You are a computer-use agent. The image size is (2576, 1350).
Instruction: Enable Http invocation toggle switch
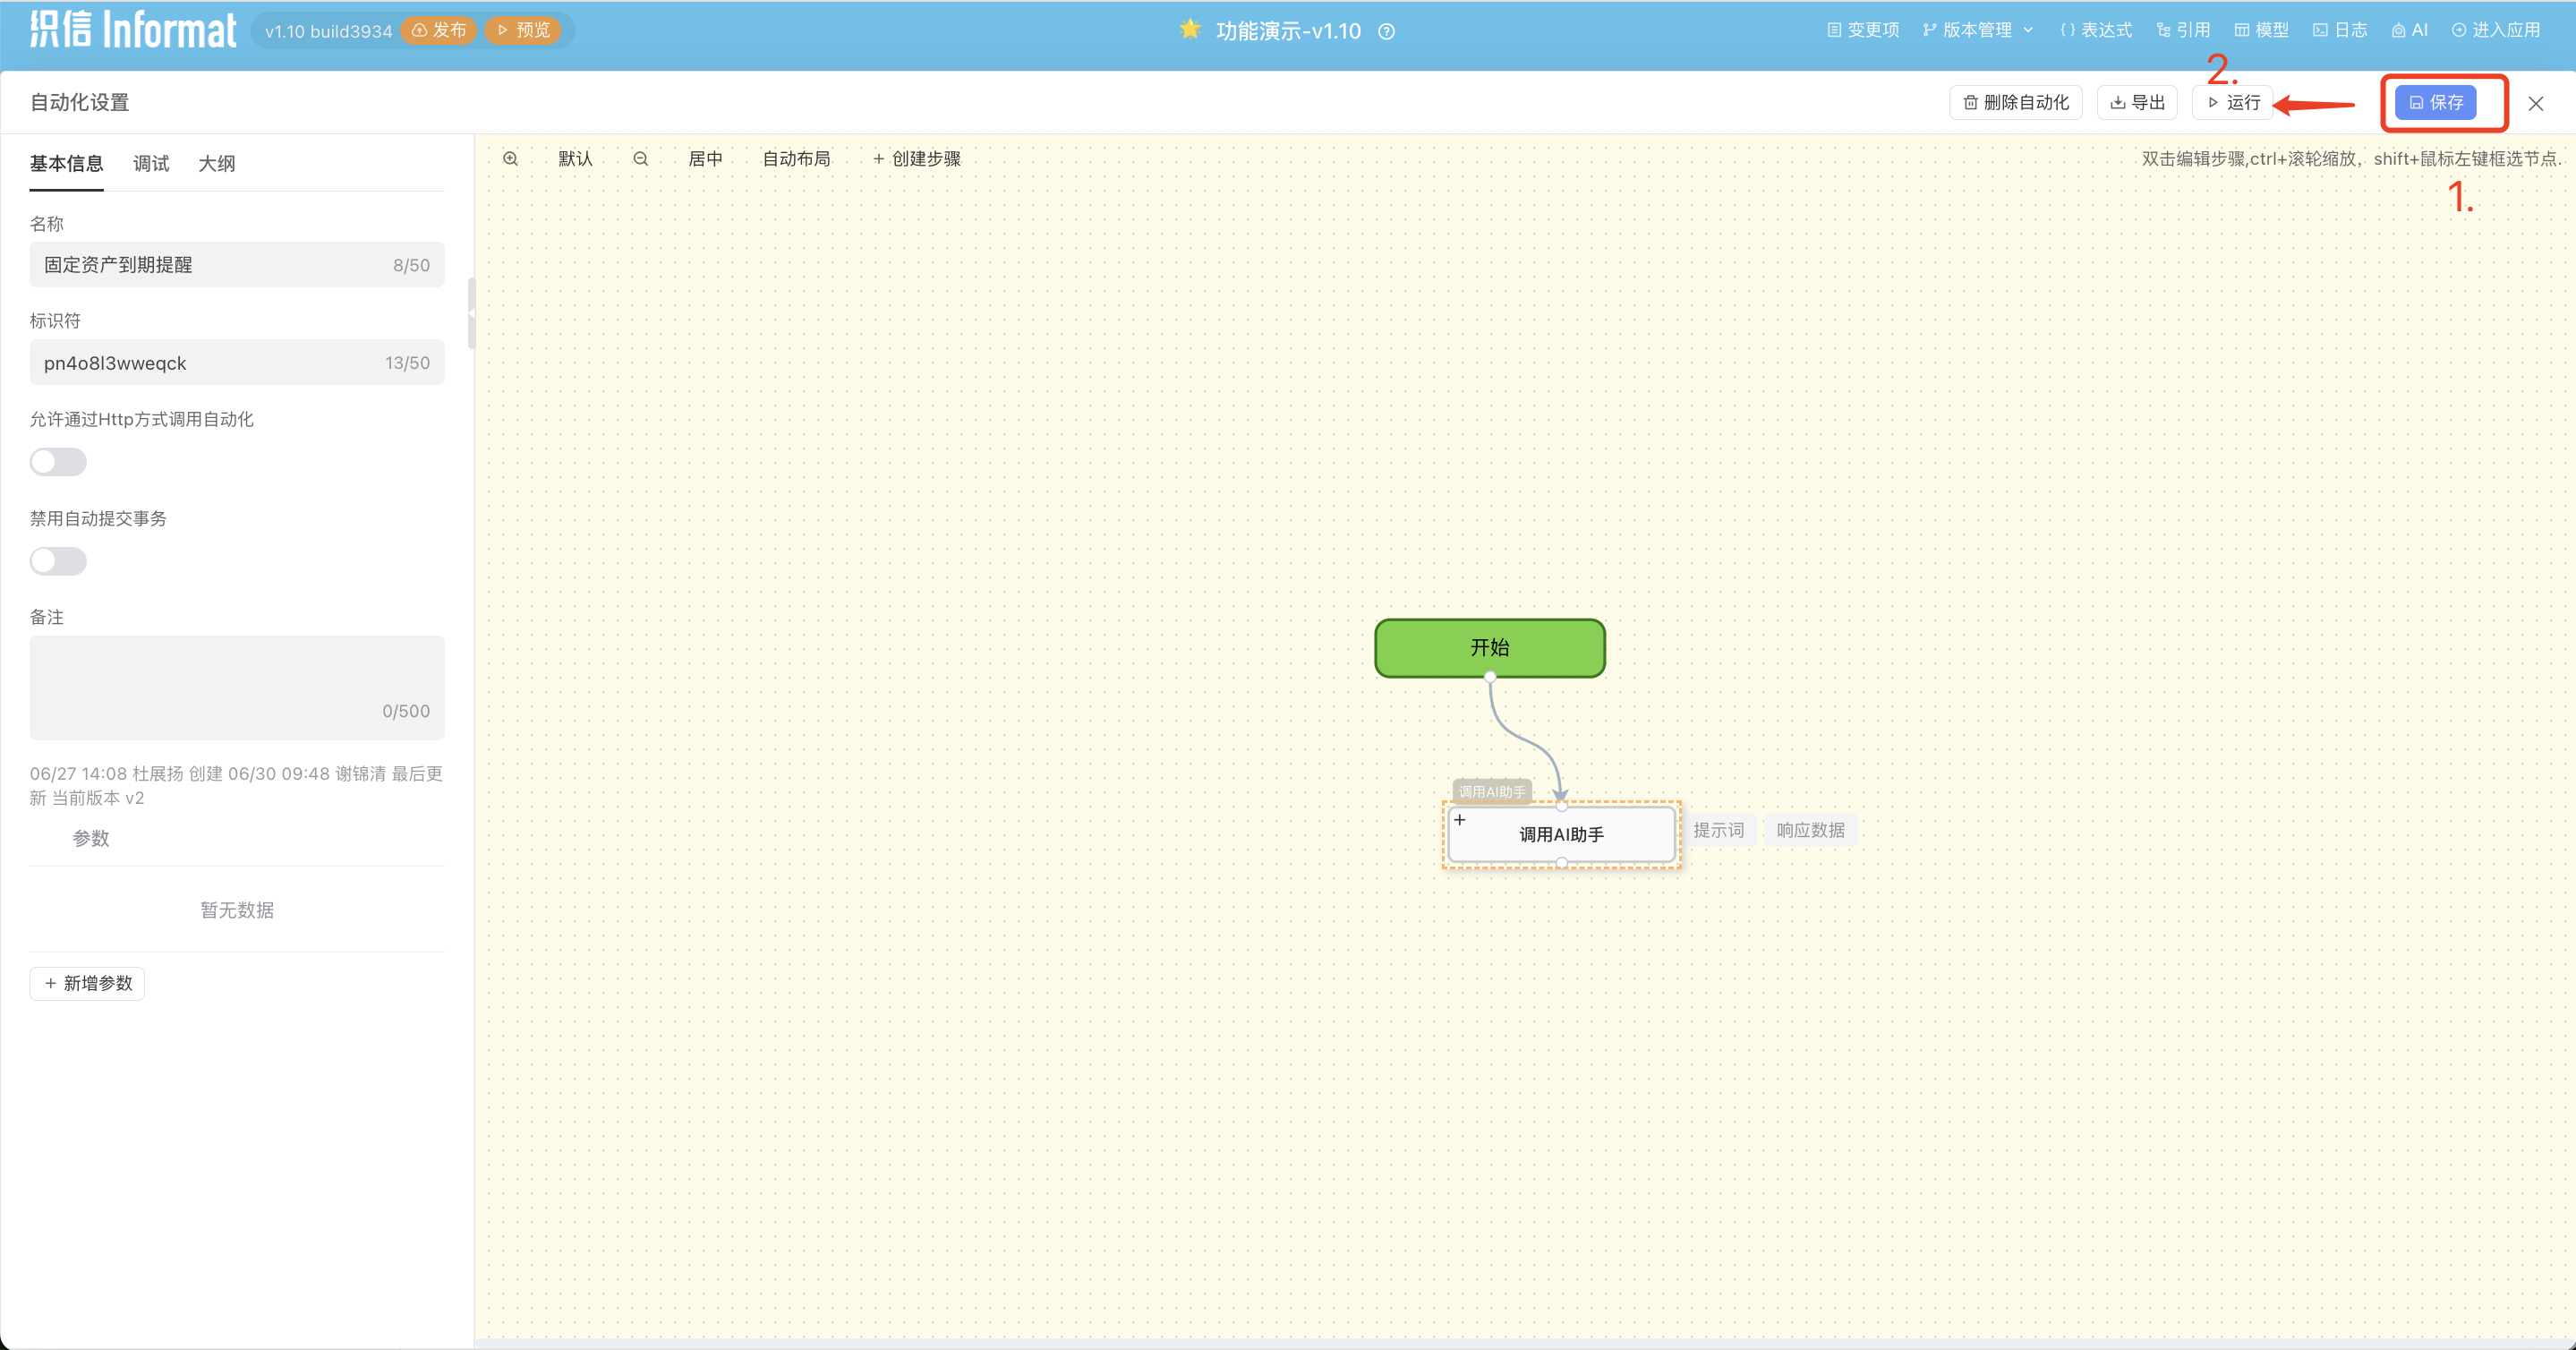[58, 462]
